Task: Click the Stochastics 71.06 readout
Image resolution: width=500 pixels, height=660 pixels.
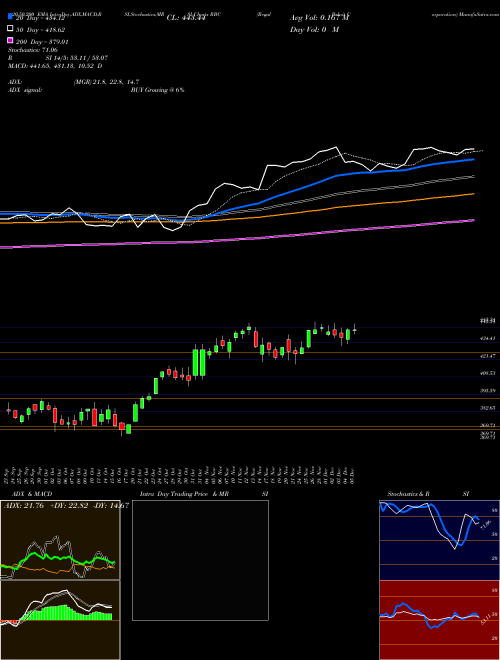Action: [x=33, y=50]
